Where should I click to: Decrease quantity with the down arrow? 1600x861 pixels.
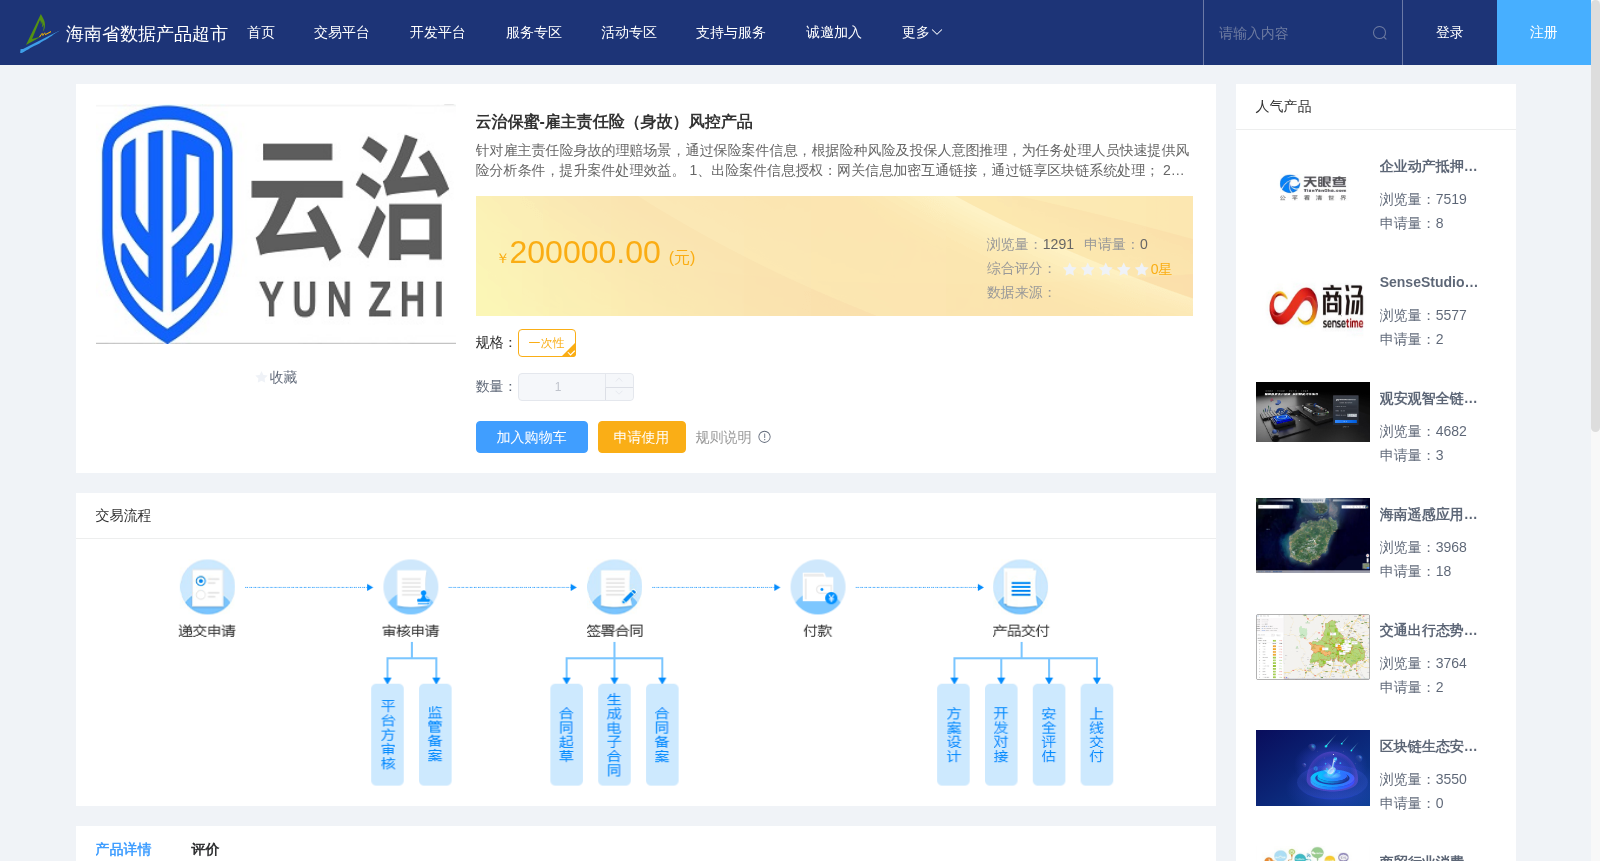[x=620, y=394]
